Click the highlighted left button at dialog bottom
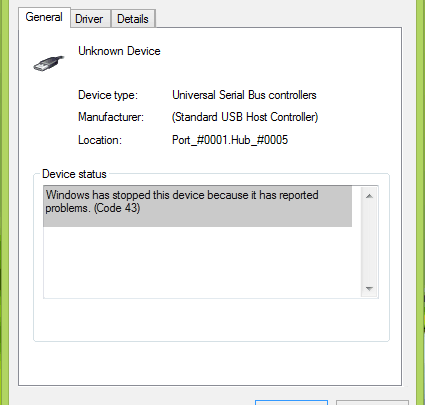This screenshot has width=425, height=405. (x=291, y=402)
